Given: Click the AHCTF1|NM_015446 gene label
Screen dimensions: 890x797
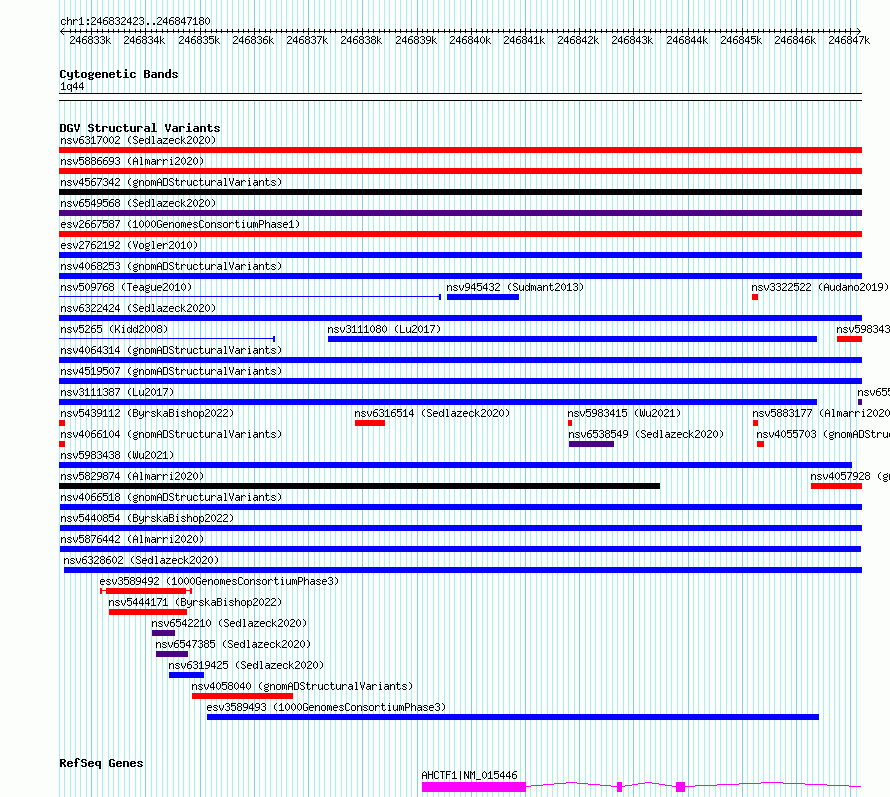Looking at the screenshot, I should point(469,775).
